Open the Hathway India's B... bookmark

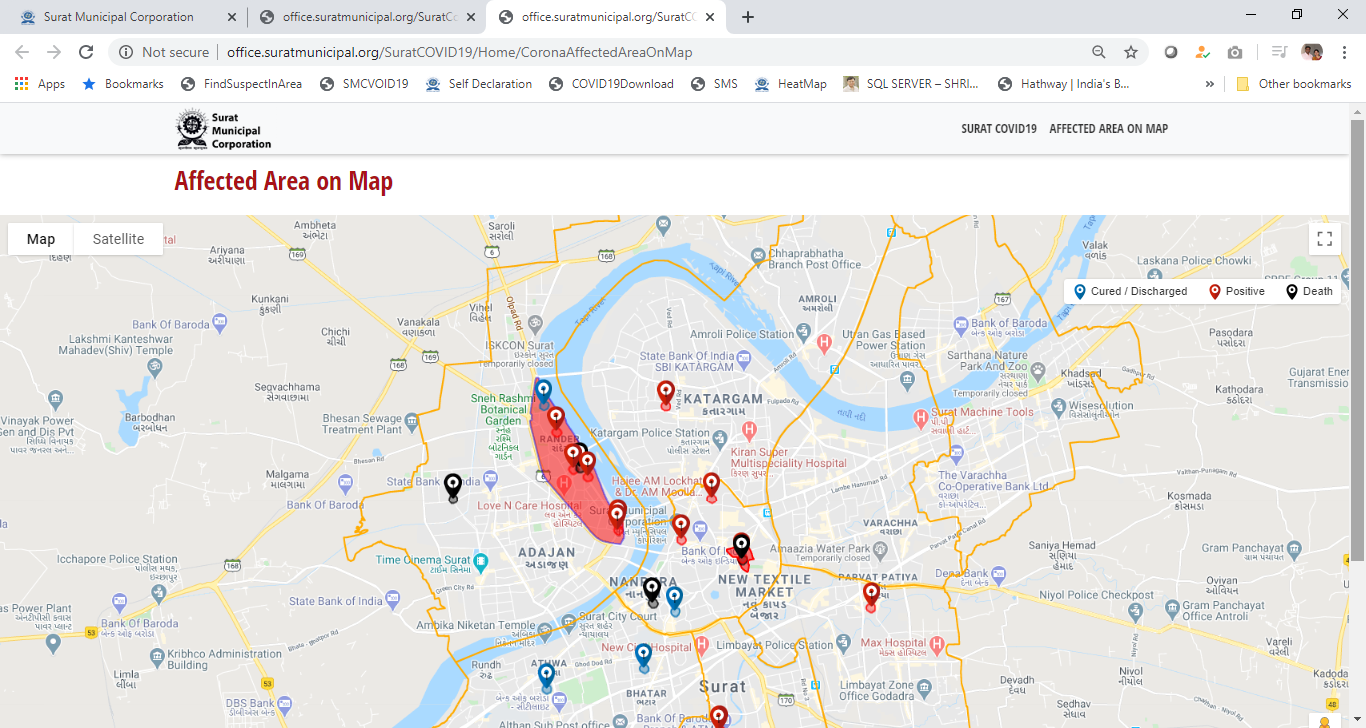pyautogui.click(x=1064, y=84)
